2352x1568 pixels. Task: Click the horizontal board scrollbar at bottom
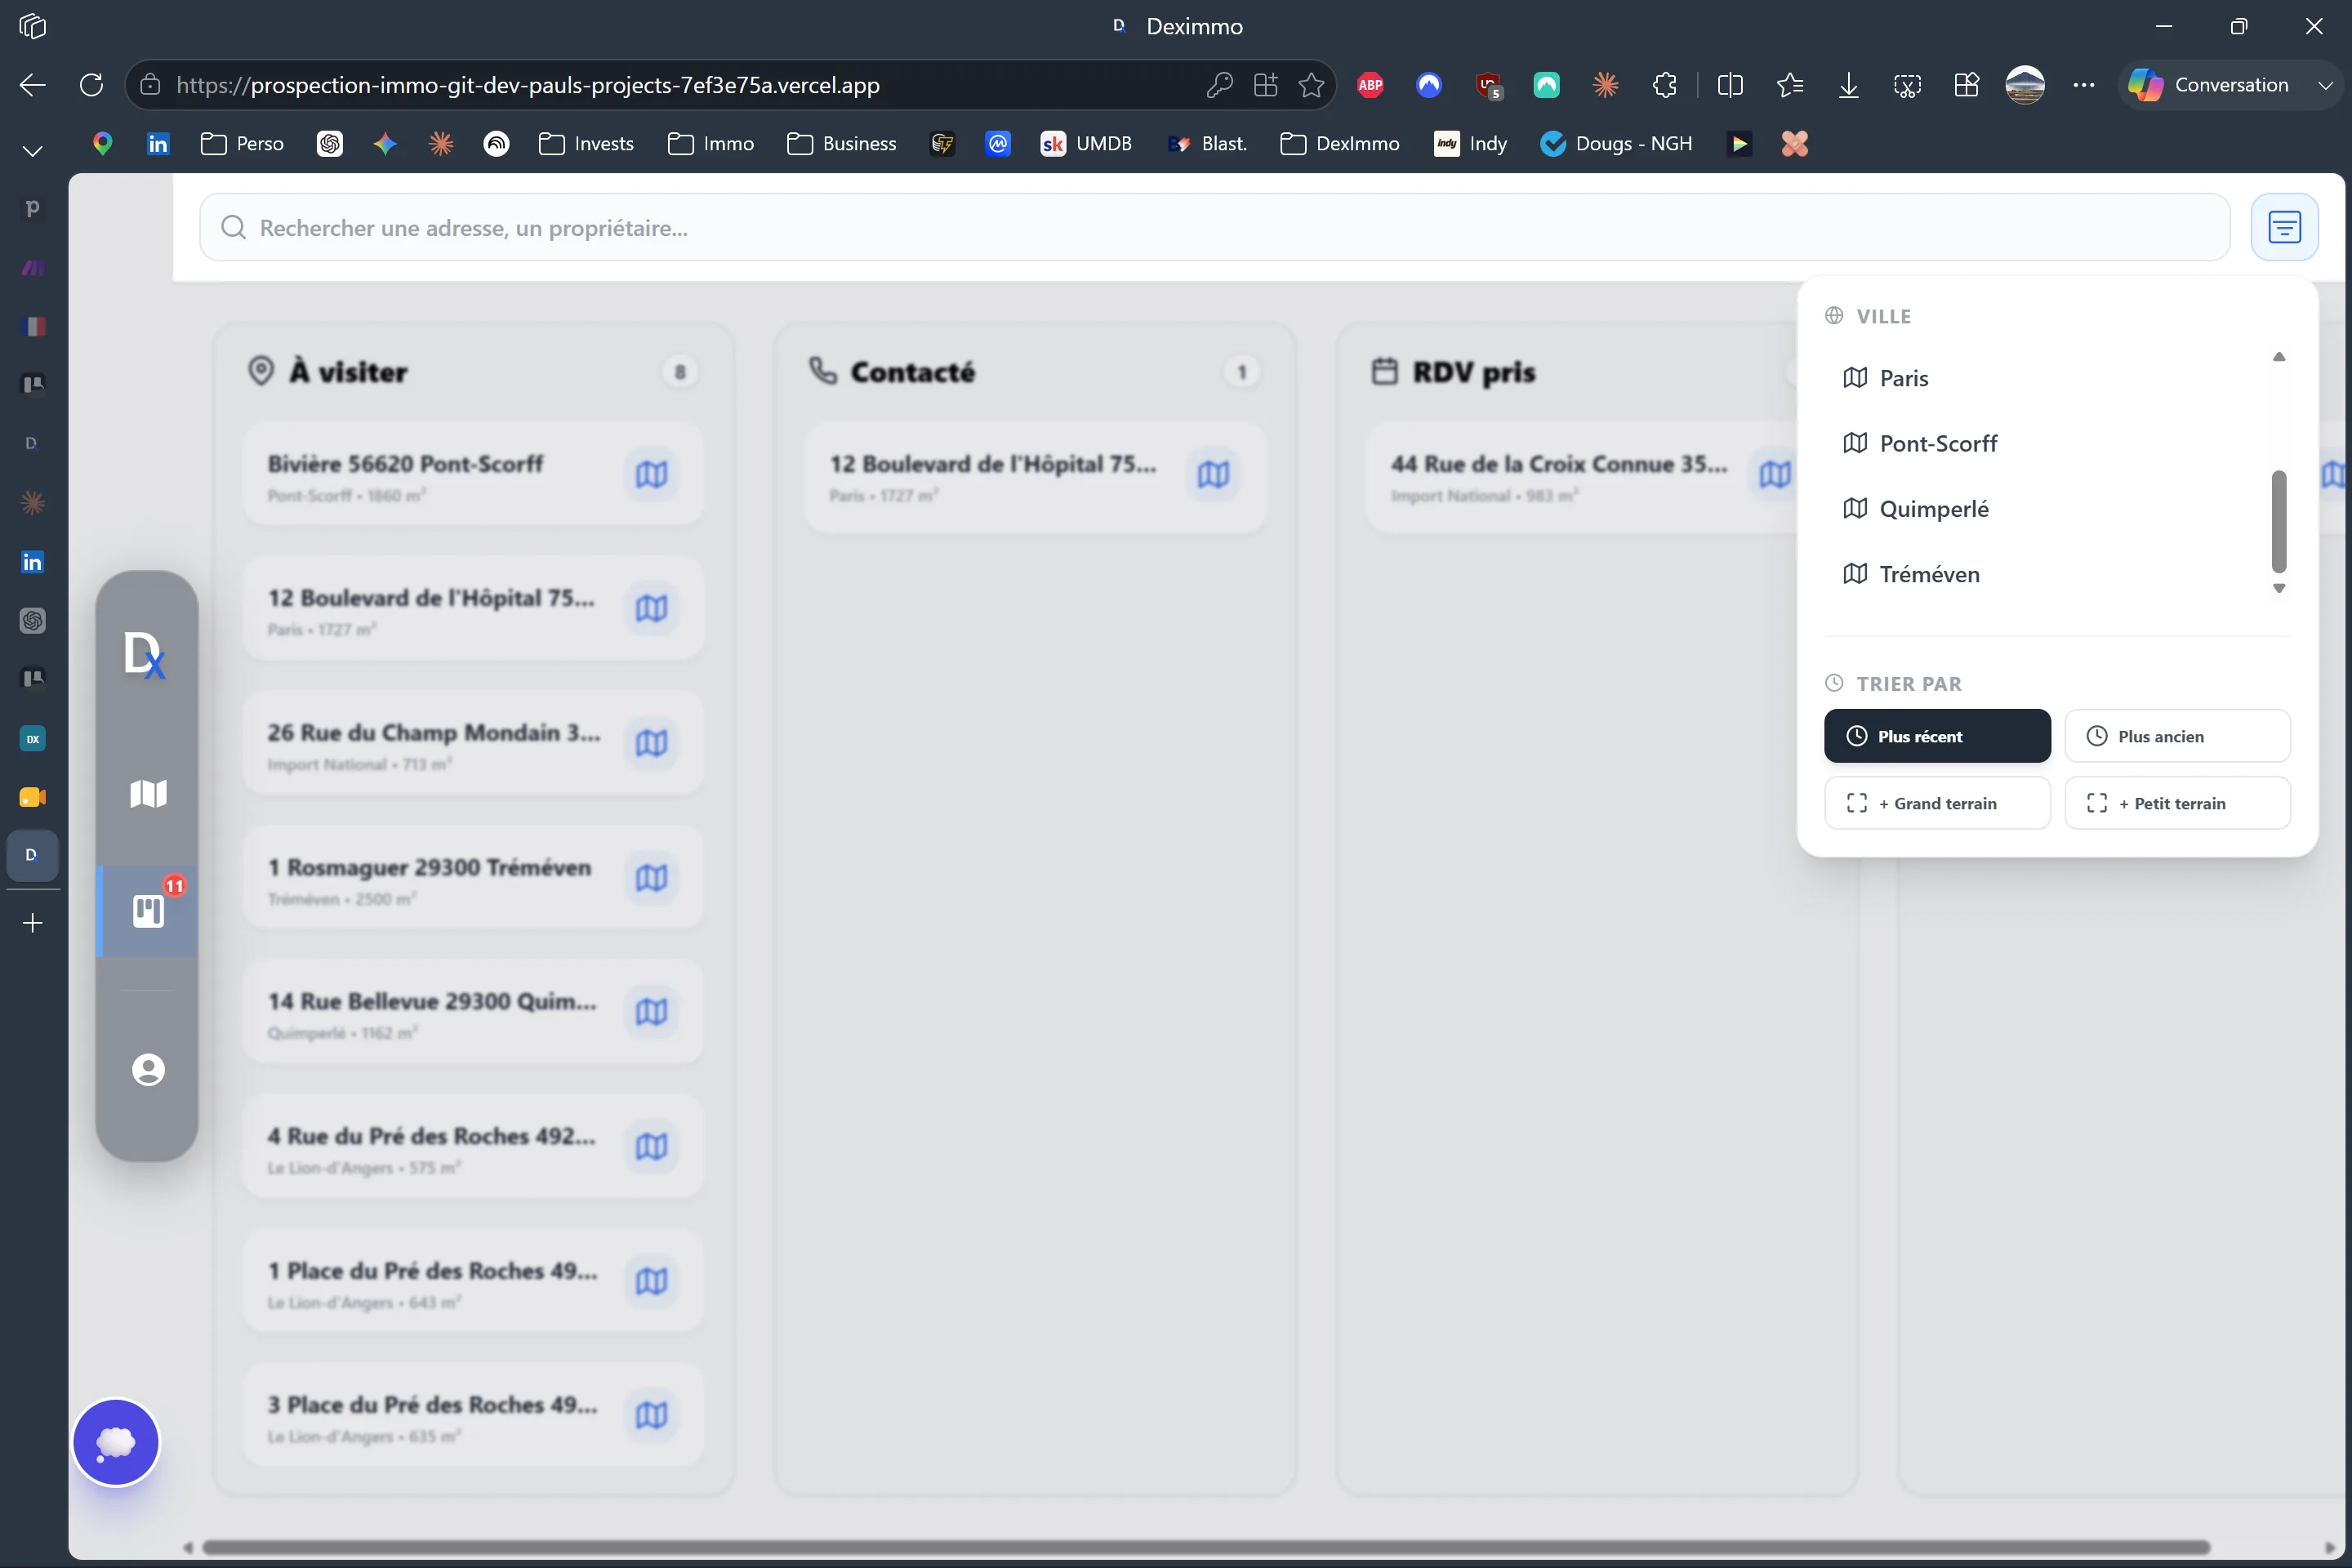[1205, 1547]
